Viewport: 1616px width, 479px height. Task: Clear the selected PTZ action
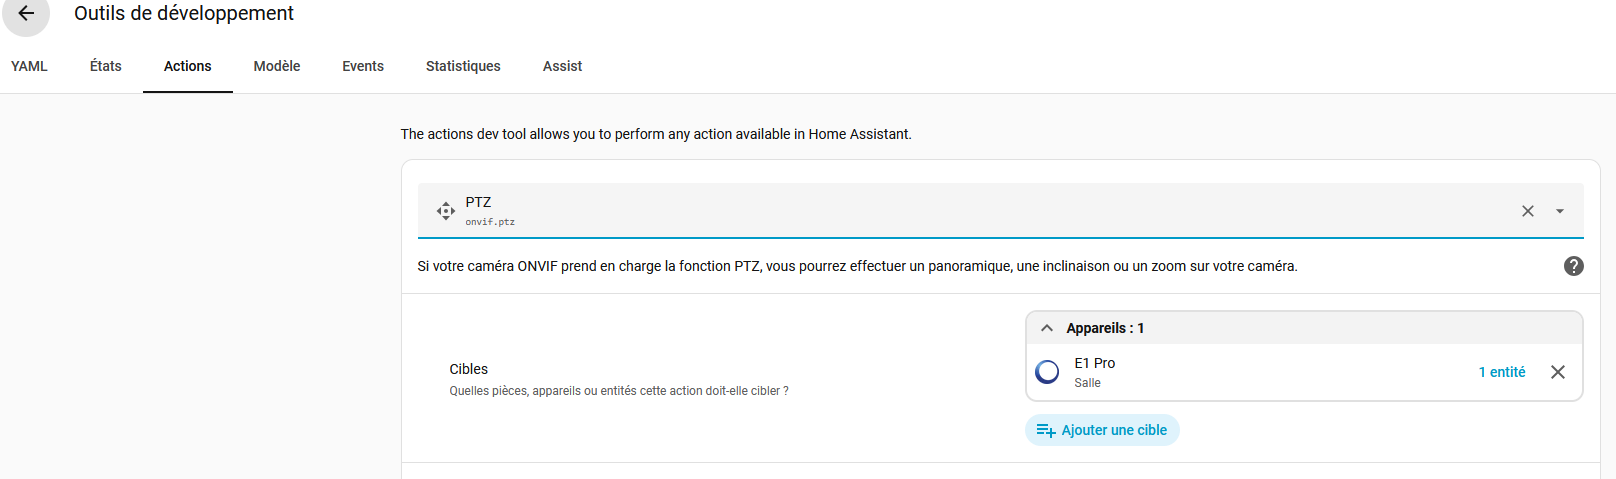point(1527,211)
